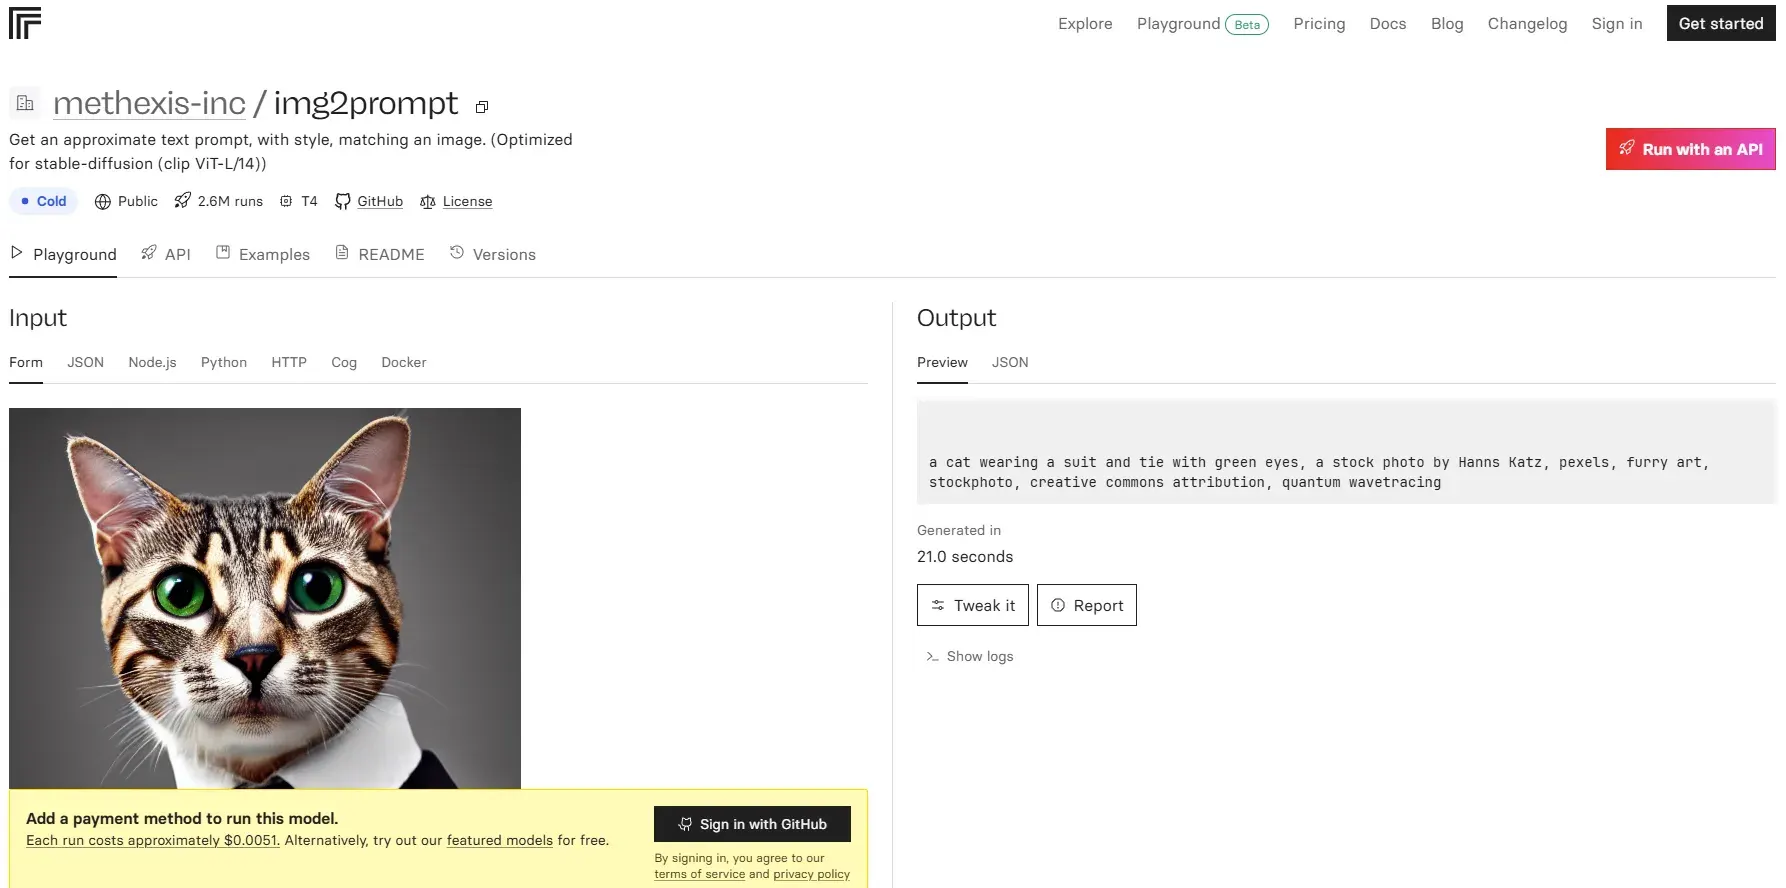Viewport: 1786px width, 888px height.
Task: Click the copy icon beside img2prompt
Action: coord(481,107)
